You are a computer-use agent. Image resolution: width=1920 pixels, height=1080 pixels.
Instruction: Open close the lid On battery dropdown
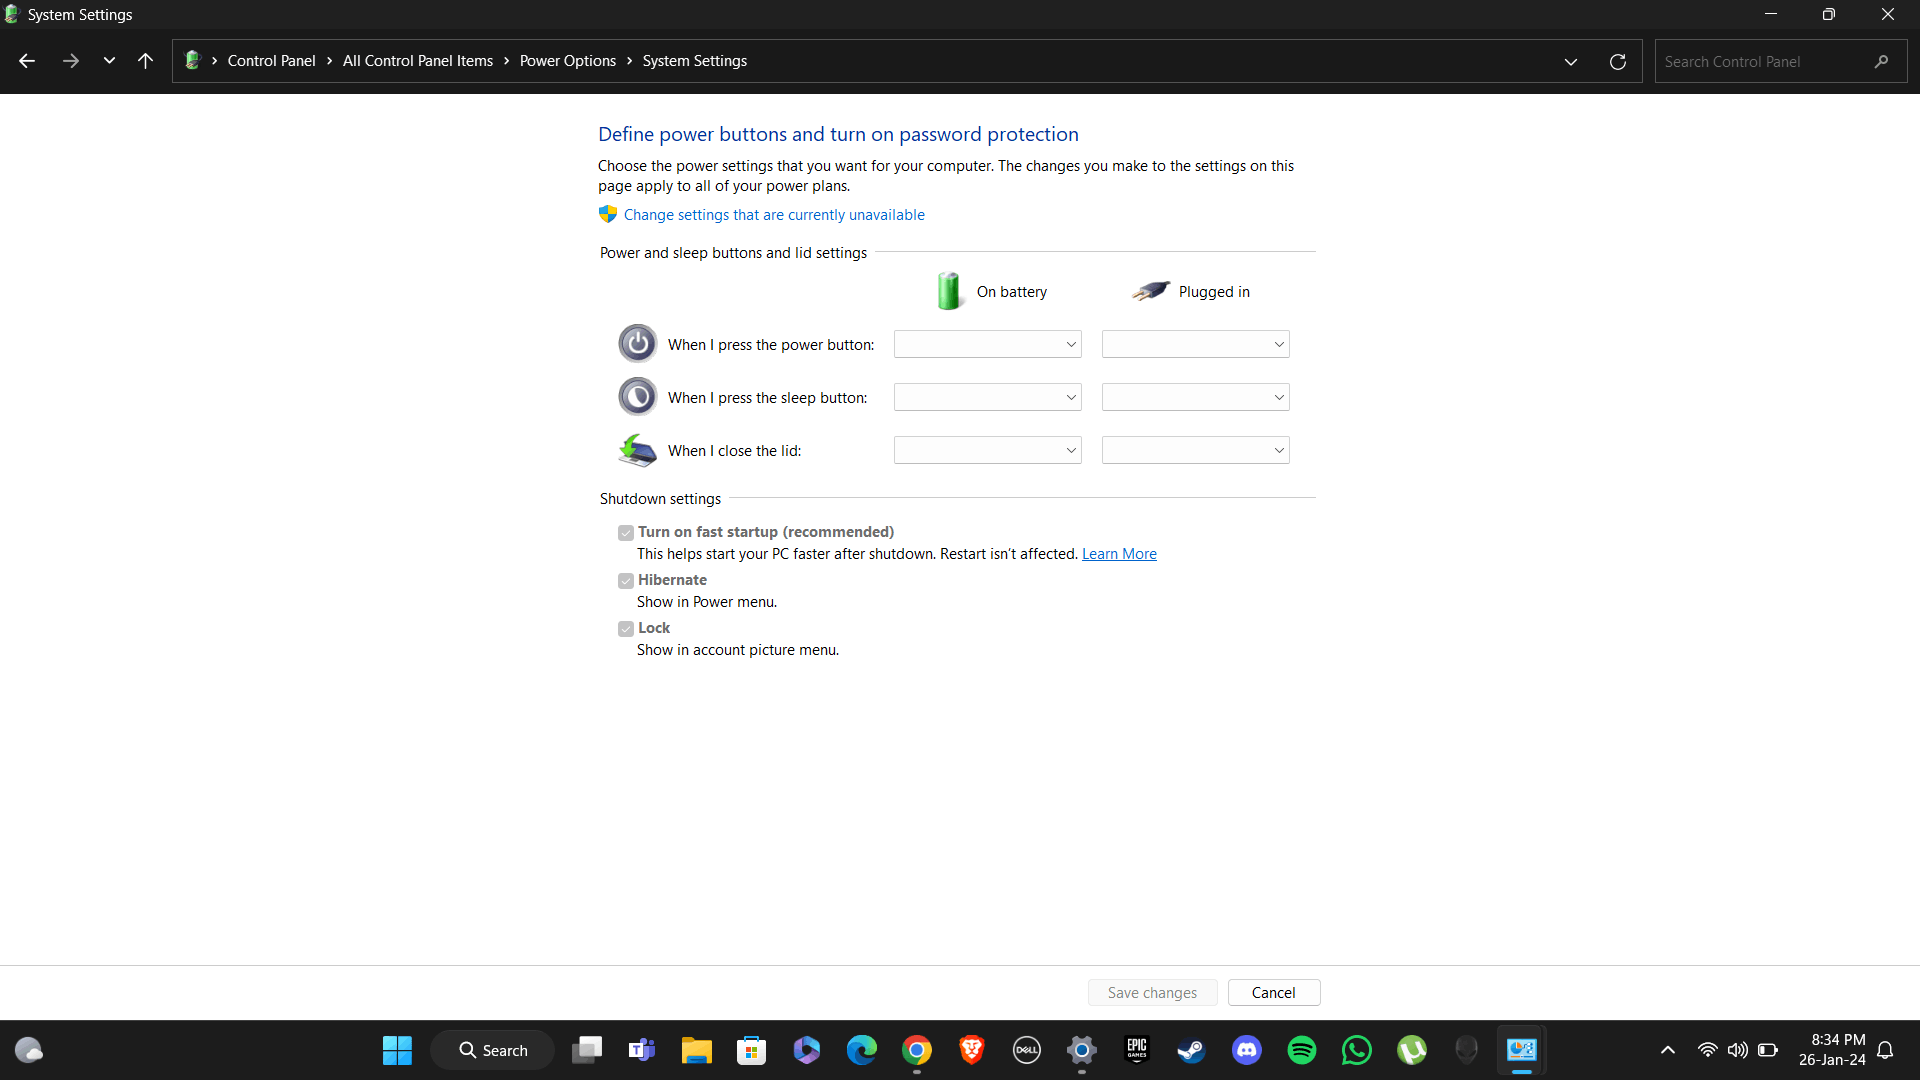987,451
